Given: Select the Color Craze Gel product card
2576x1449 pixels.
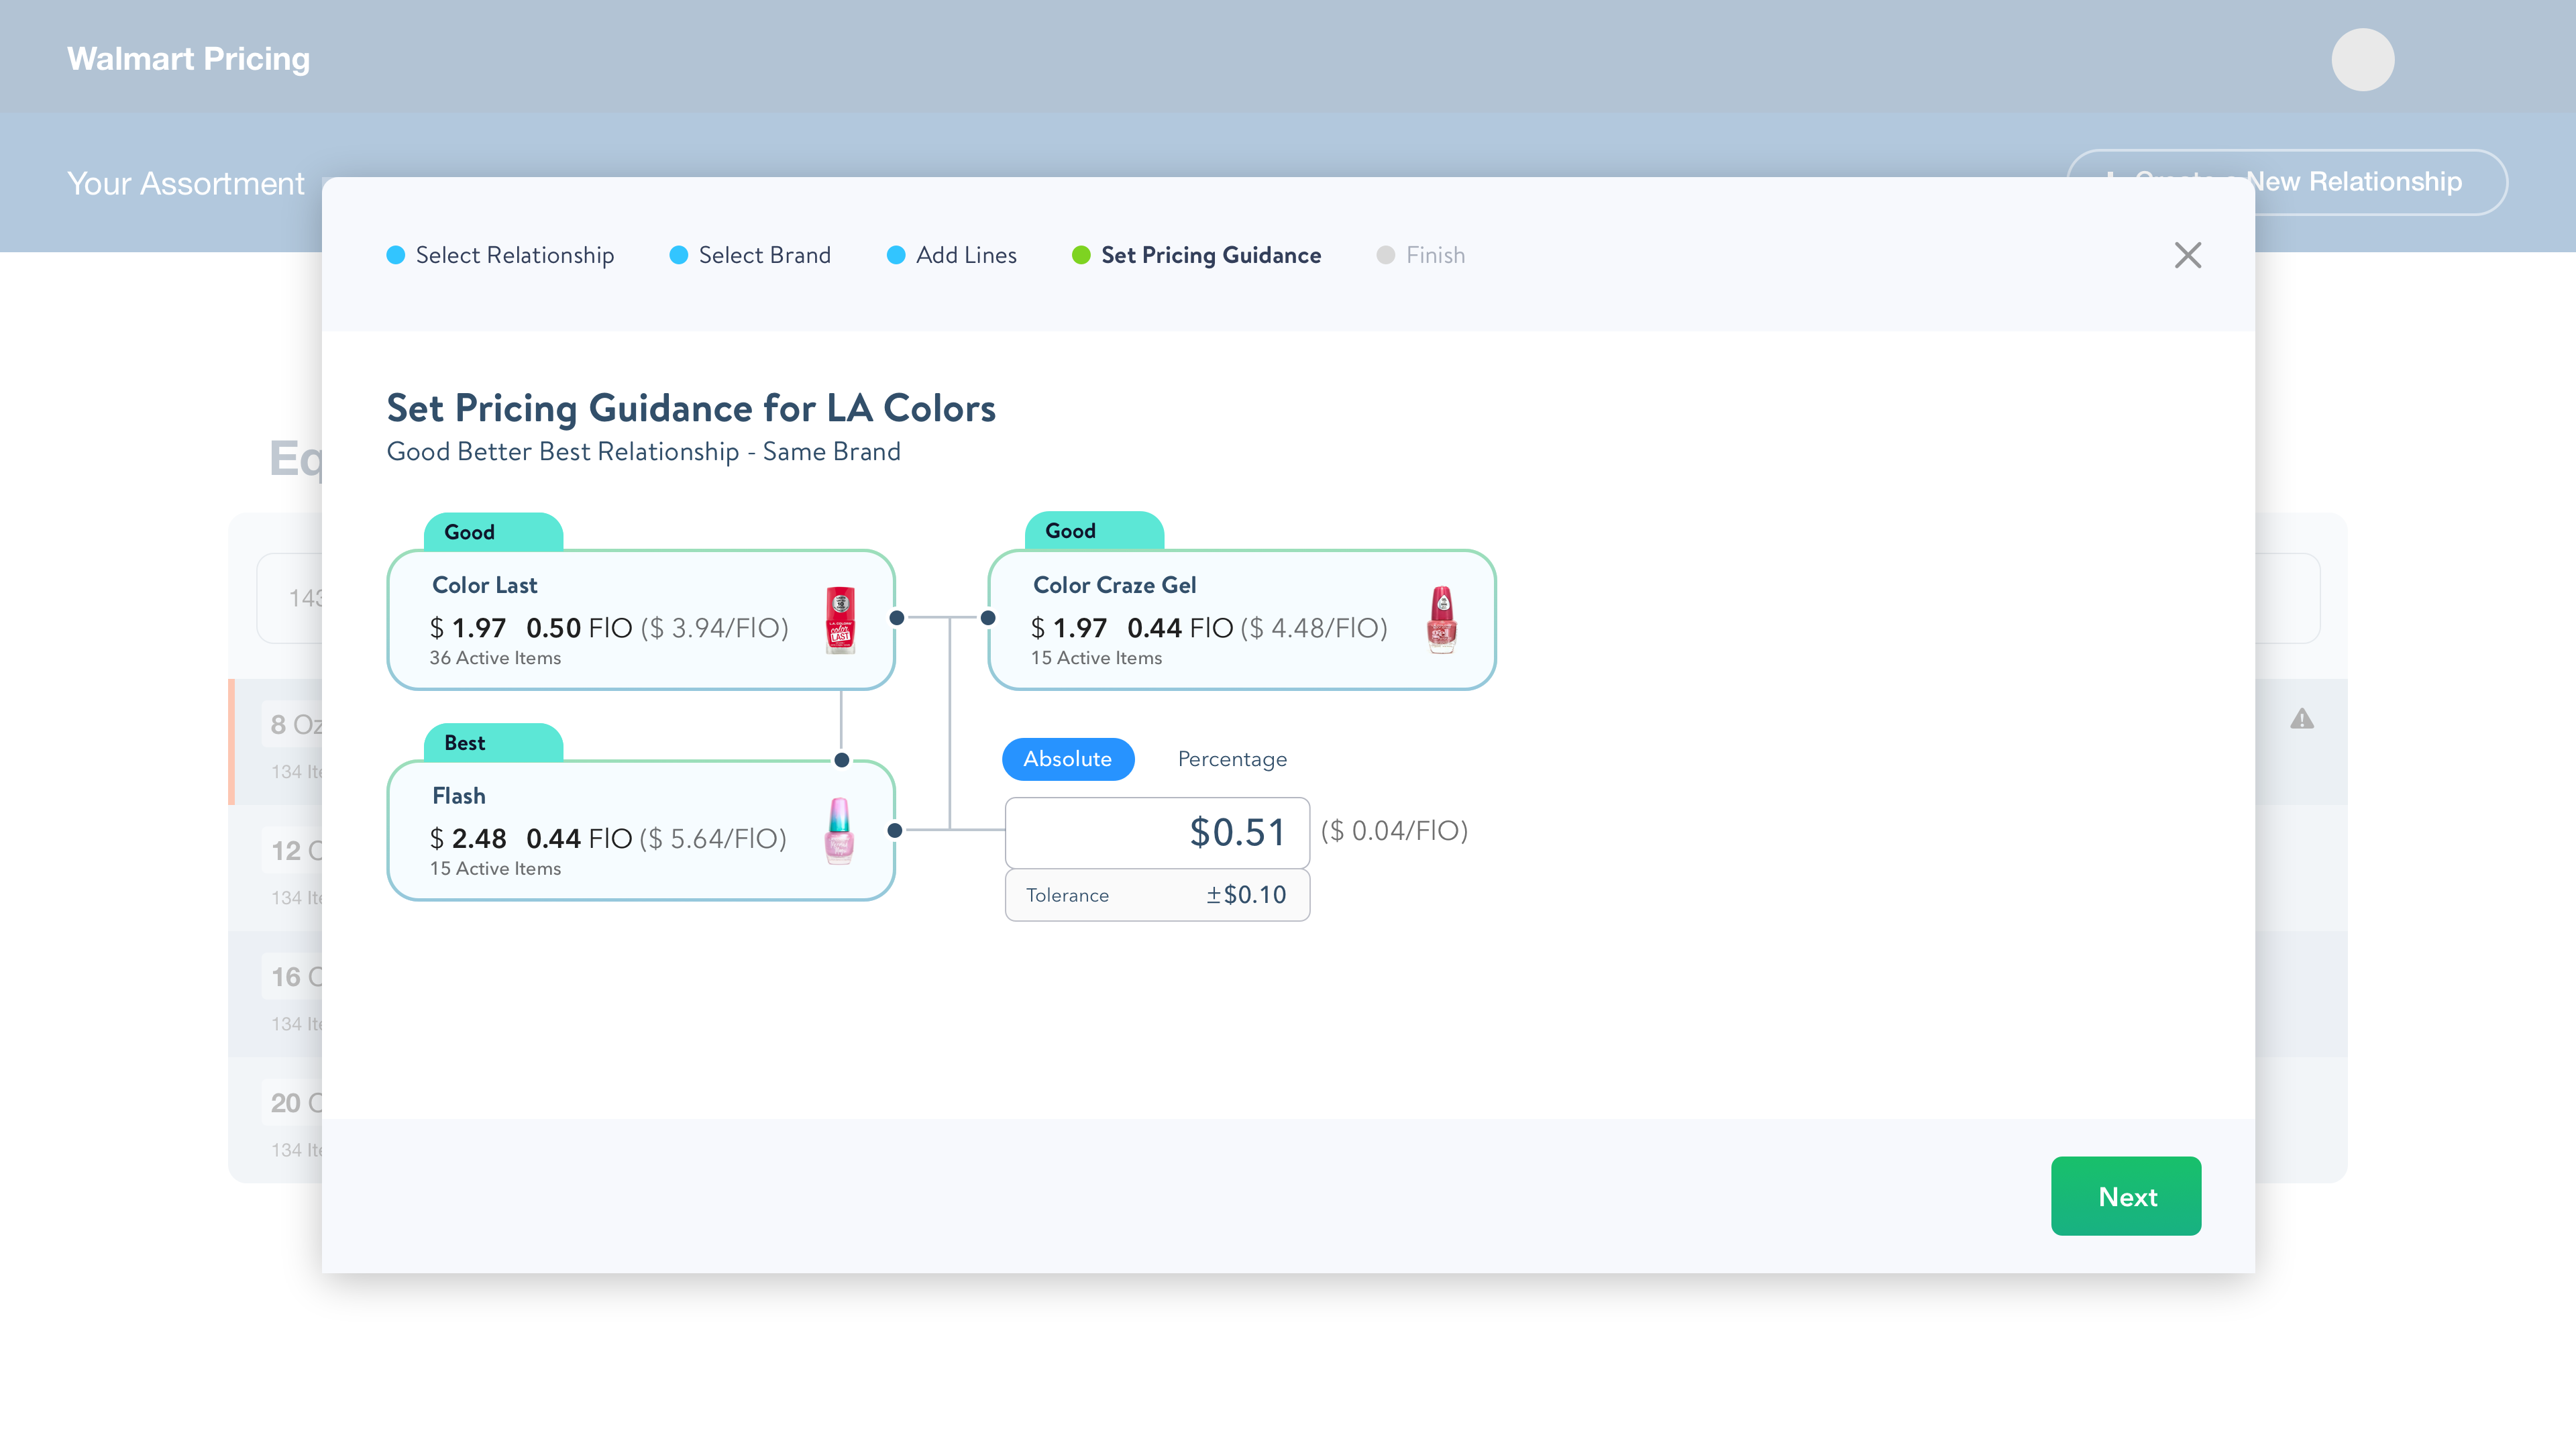Looking at the screenshot, I should coord(1241,619).
